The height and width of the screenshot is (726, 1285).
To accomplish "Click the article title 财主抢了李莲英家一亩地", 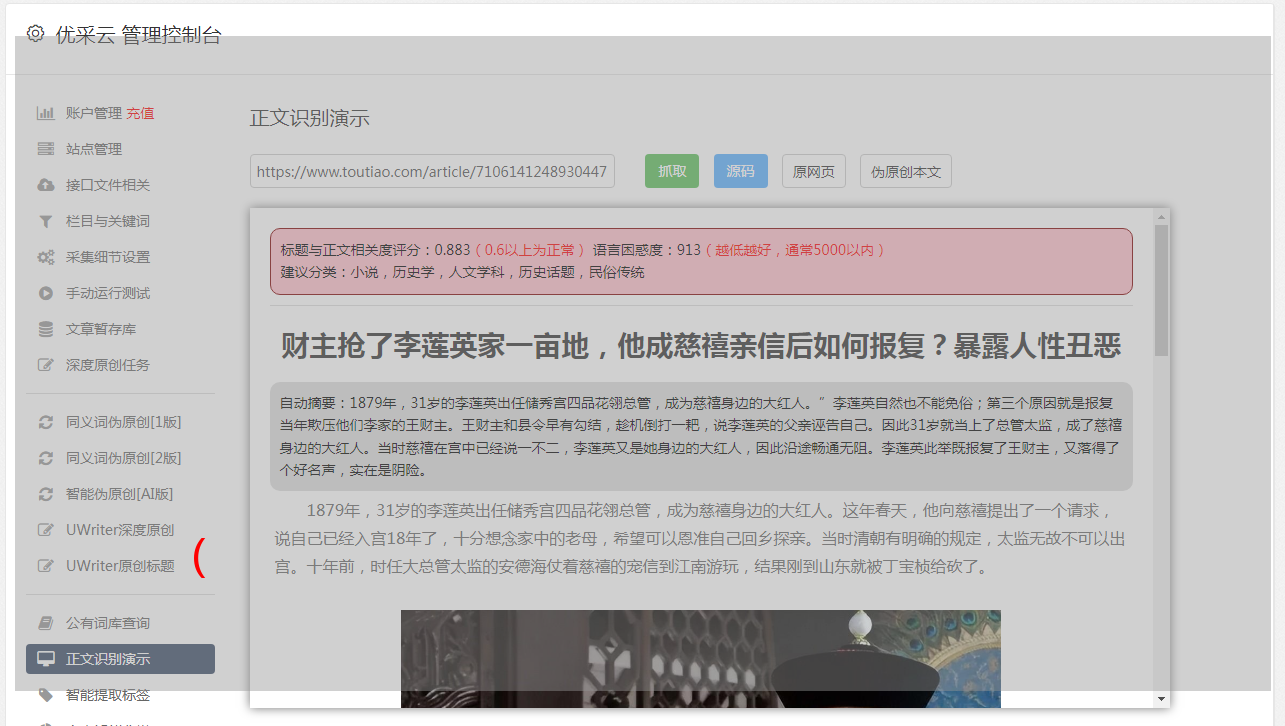I will click(700, 346).
